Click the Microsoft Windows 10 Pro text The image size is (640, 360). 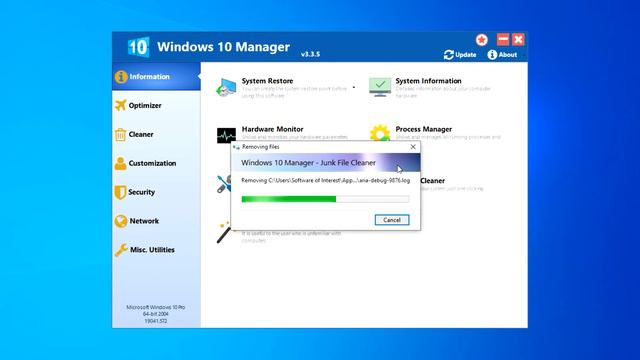[156, 307]
